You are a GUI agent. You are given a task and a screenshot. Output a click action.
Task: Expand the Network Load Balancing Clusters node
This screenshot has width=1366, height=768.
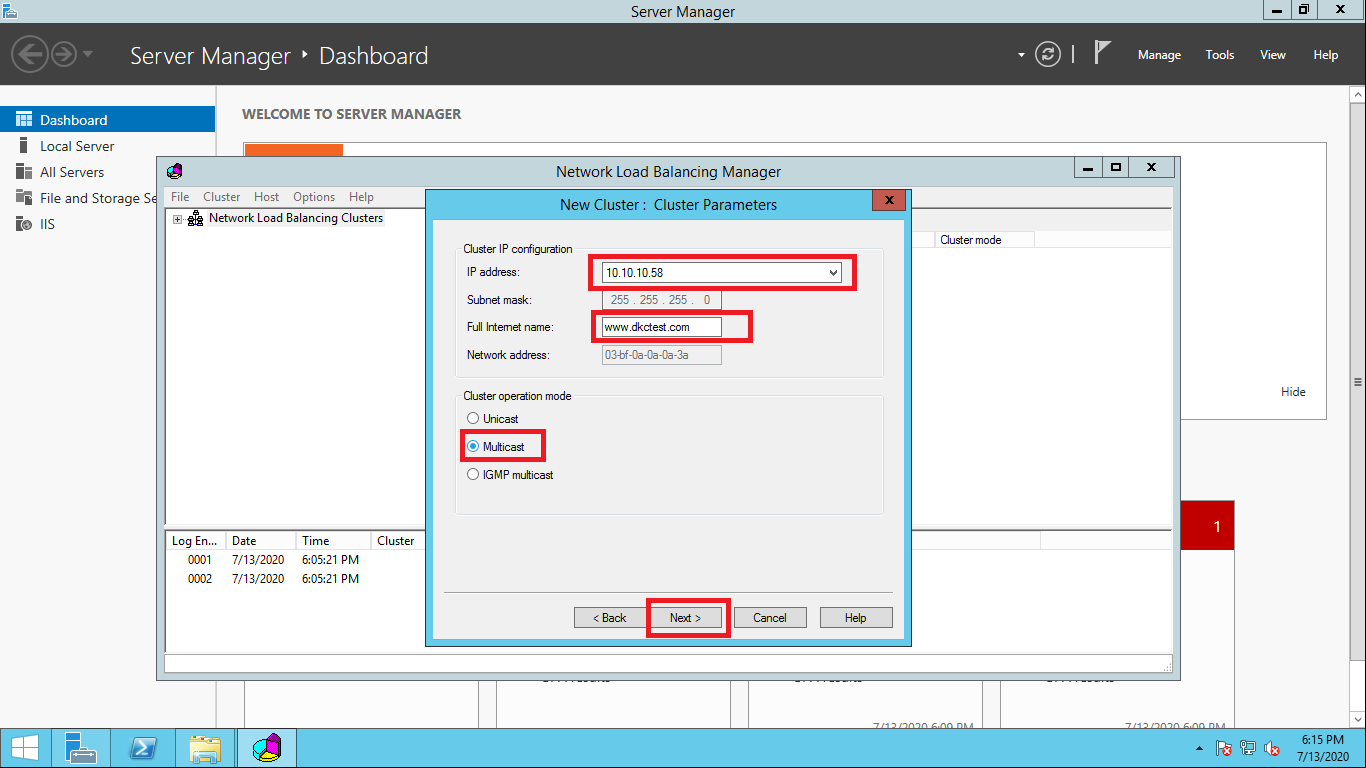point(178,219)
